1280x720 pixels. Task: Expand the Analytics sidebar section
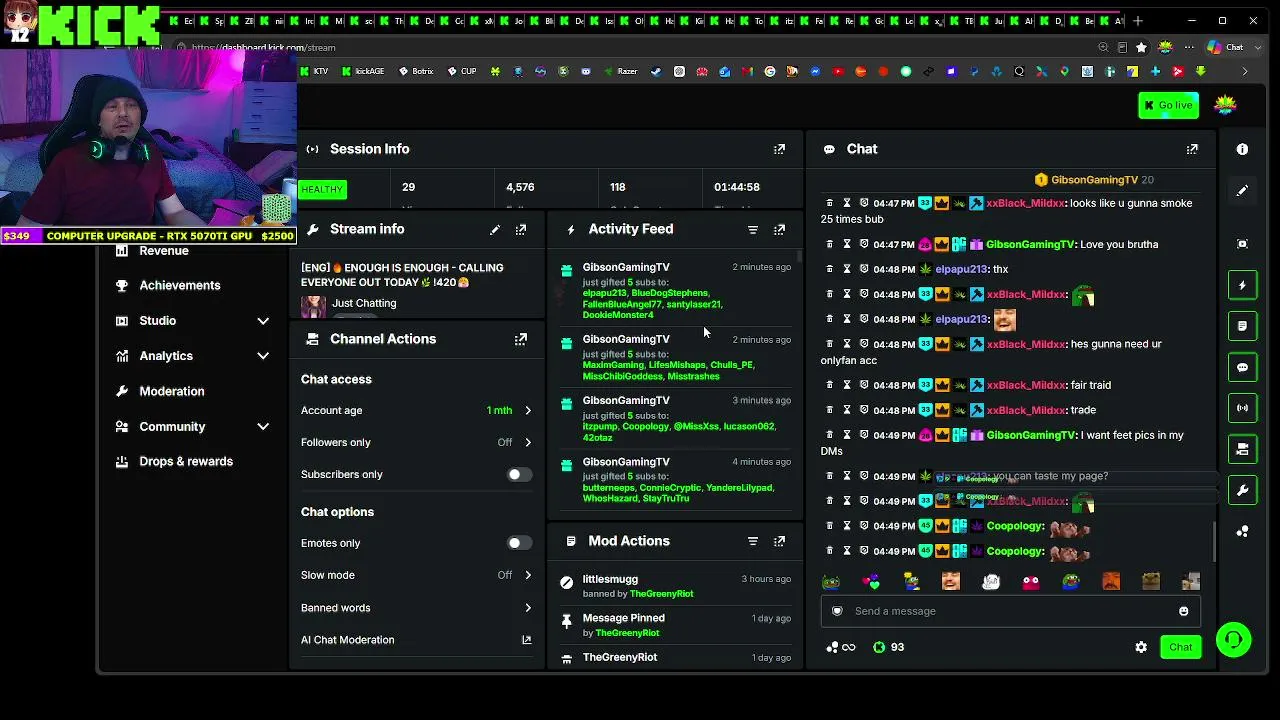point(263,356)
